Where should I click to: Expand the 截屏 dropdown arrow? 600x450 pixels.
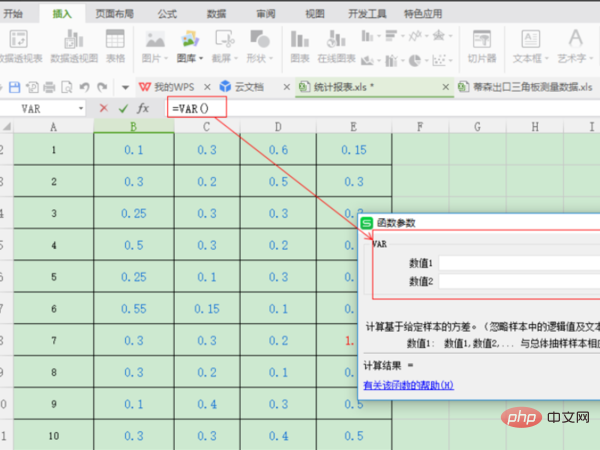coord(236,59)
